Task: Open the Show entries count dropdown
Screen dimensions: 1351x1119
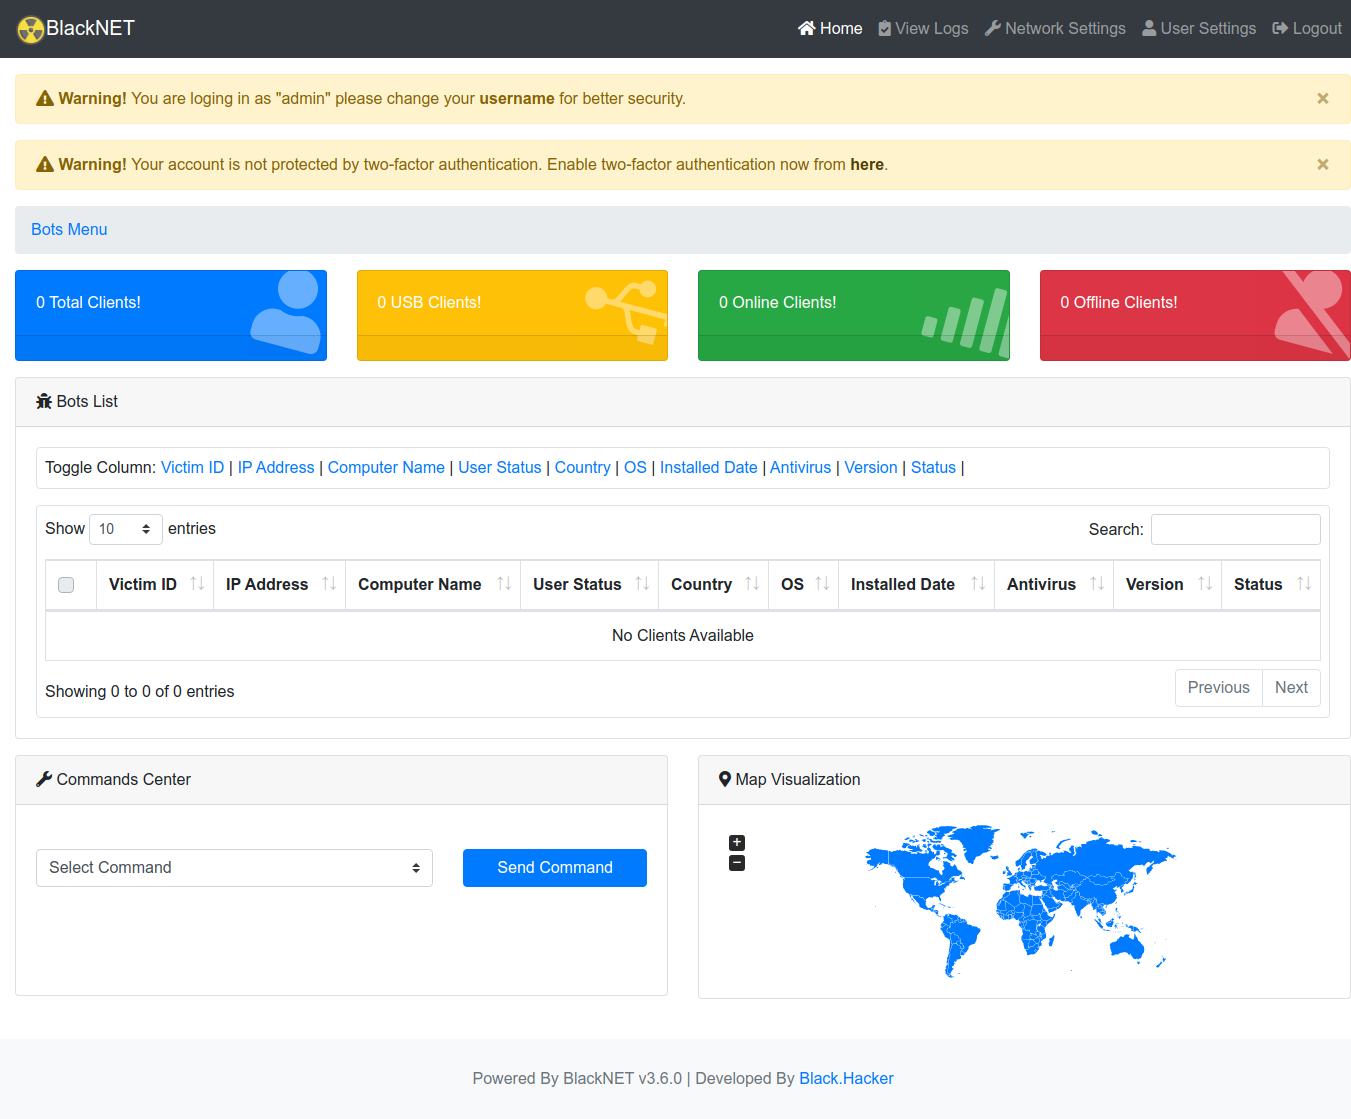Action: click(x=125, y=529)
